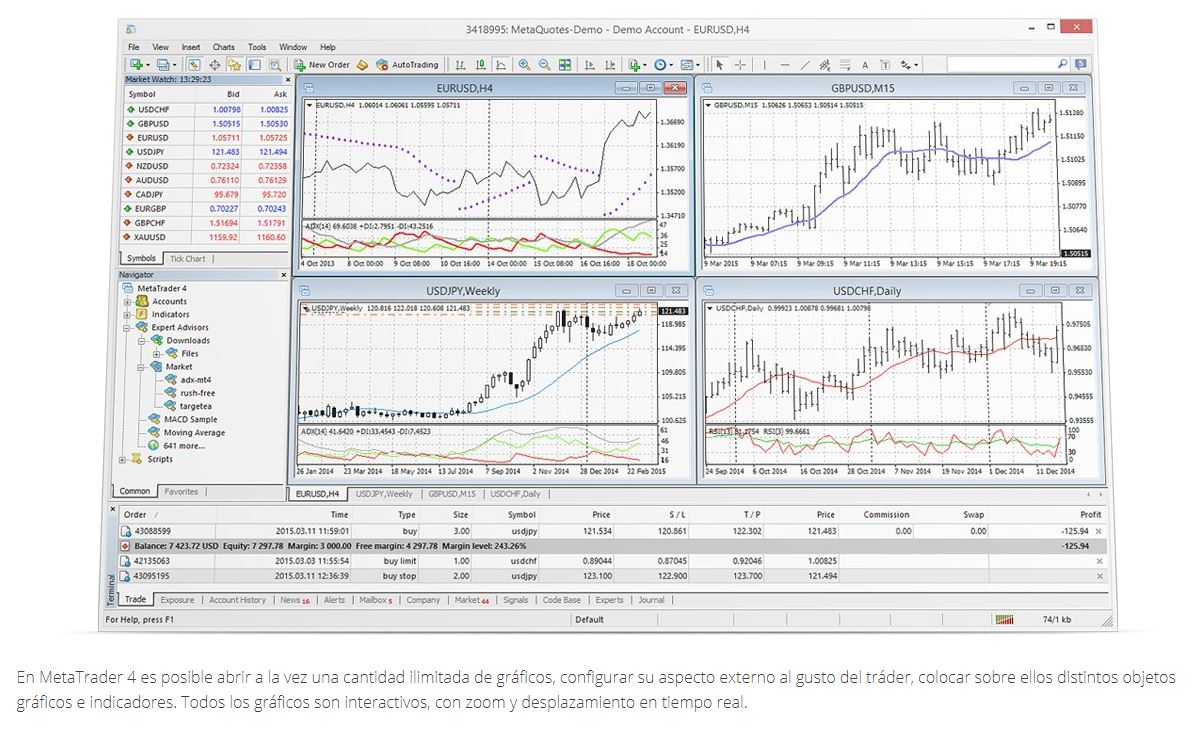The height and width of the screenshot is (736, 1194).
Task: Sort orders by Profit column header
Action: coord(1090,515)
